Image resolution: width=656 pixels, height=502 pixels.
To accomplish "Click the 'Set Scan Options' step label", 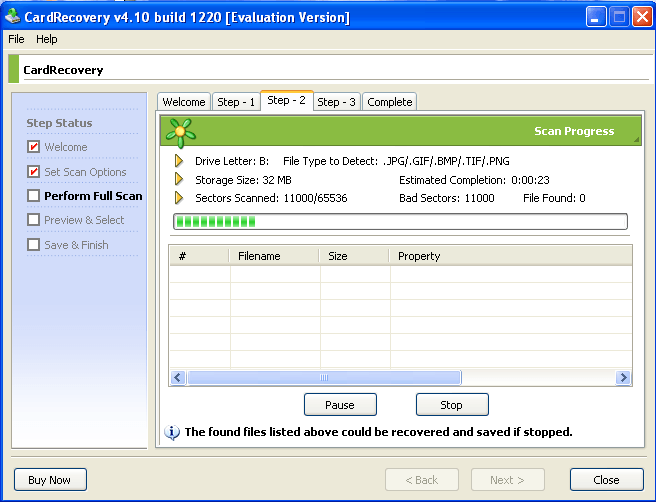I will [x=85, y=172].
